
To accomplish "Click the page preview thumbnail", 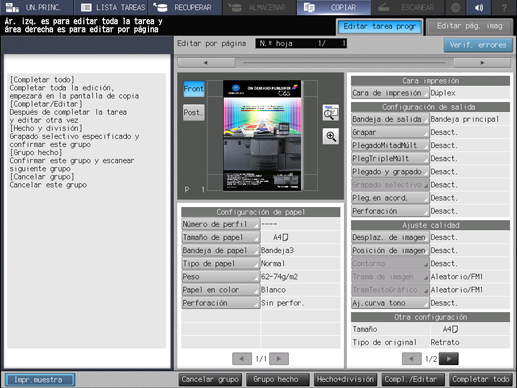I will [262, 136].
